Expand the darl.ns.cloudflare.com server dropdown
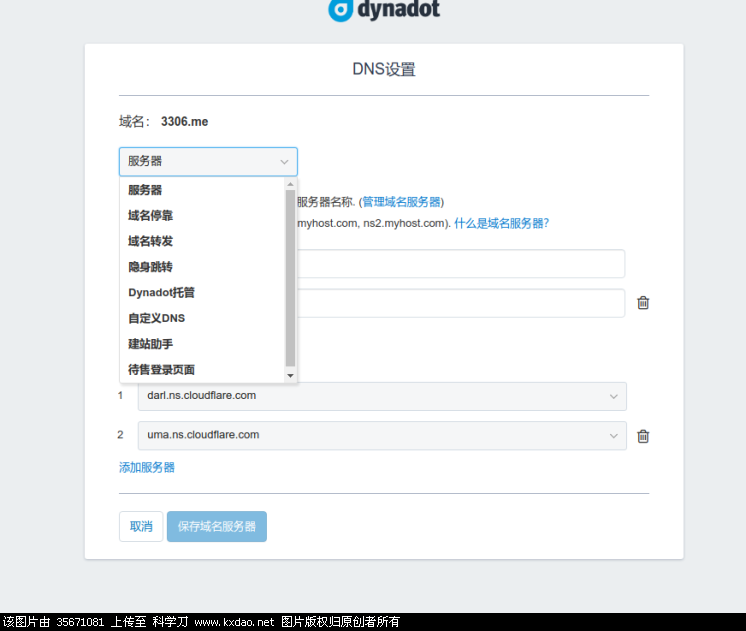 coord(382,396)
